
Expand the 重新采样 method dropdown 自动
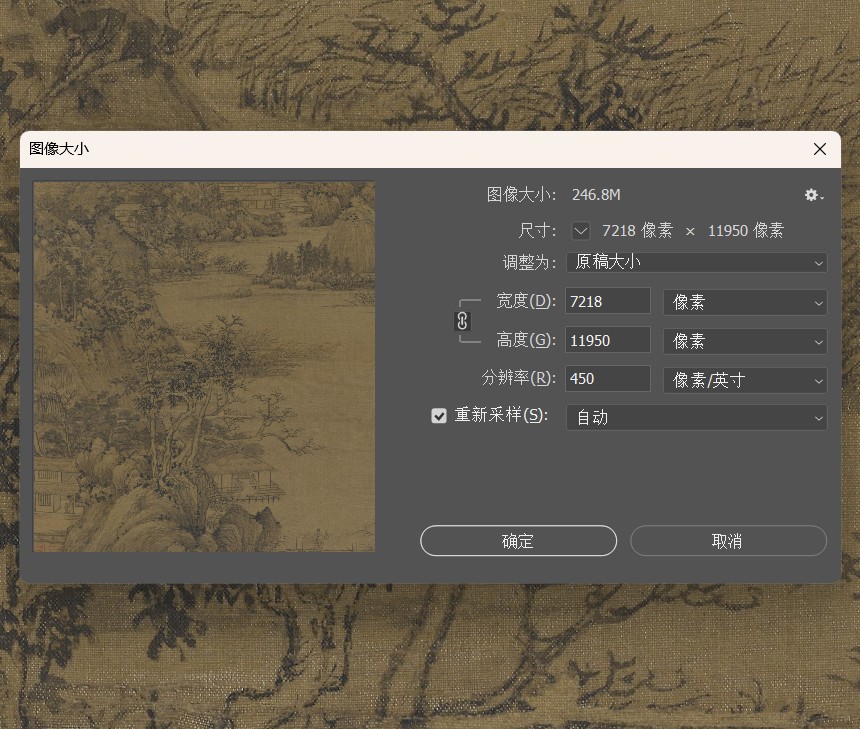(x=697, y=417)
